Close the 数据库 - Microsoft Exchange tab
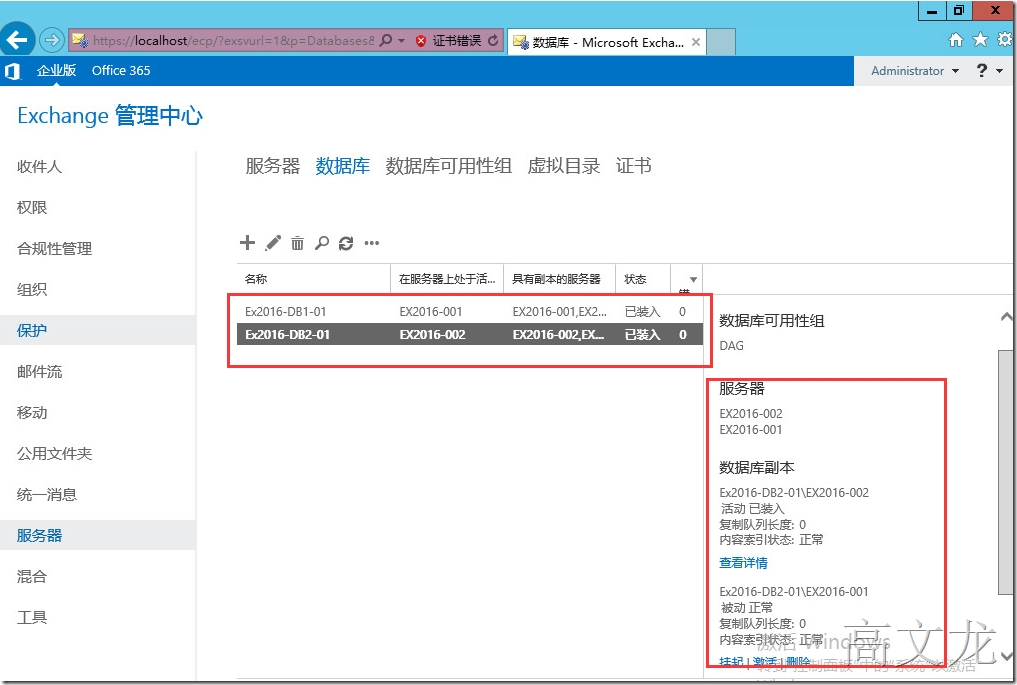Image resolution: width=1017 pixels, height=685 pixels. 695,42
